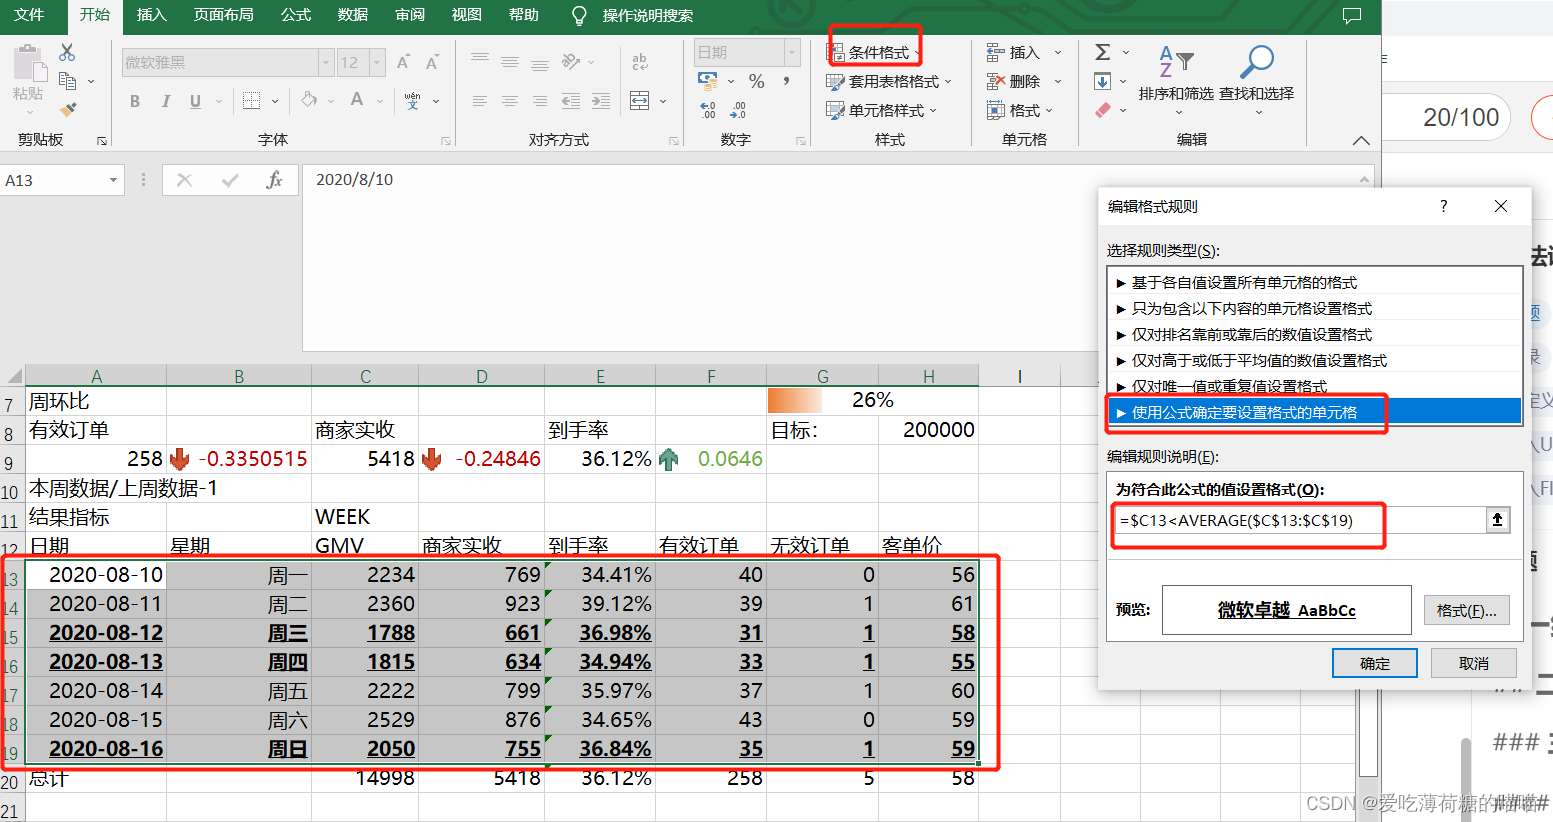Click the collapse dialog range selector icon
Image resolution: width=1553 pixels, height=822 pixels.
[x=1497, y=520]
